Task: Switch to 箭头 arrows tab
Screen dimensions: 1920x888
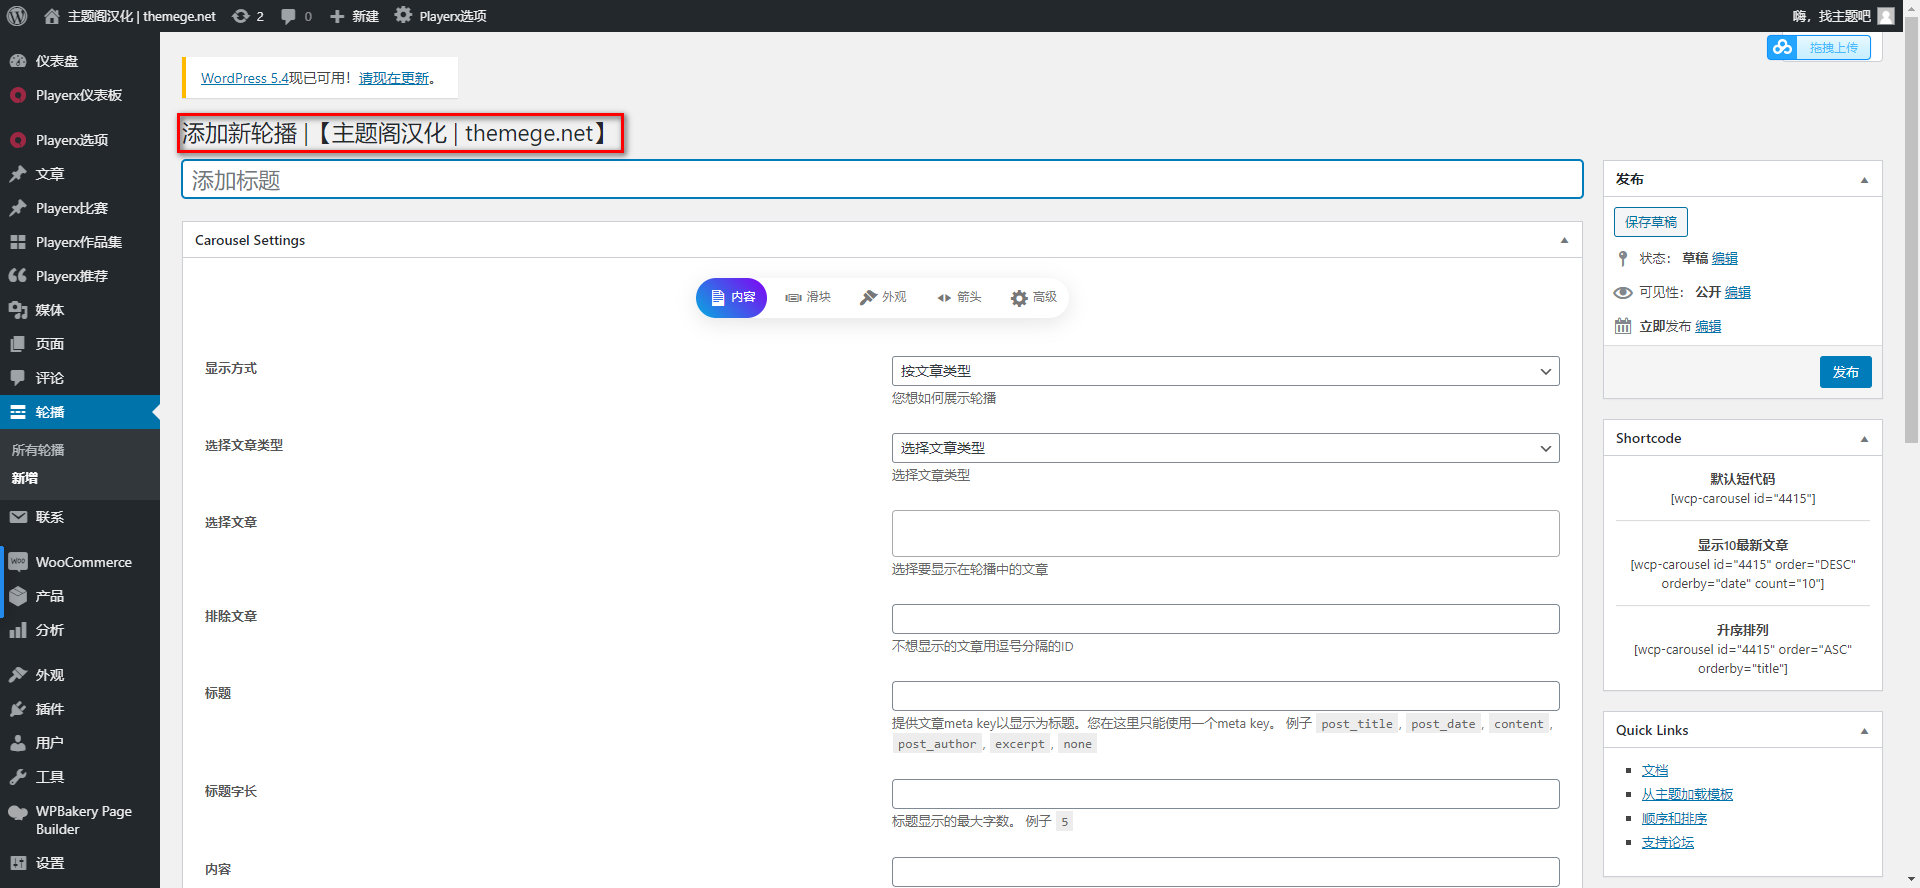Action: (959, 298)
